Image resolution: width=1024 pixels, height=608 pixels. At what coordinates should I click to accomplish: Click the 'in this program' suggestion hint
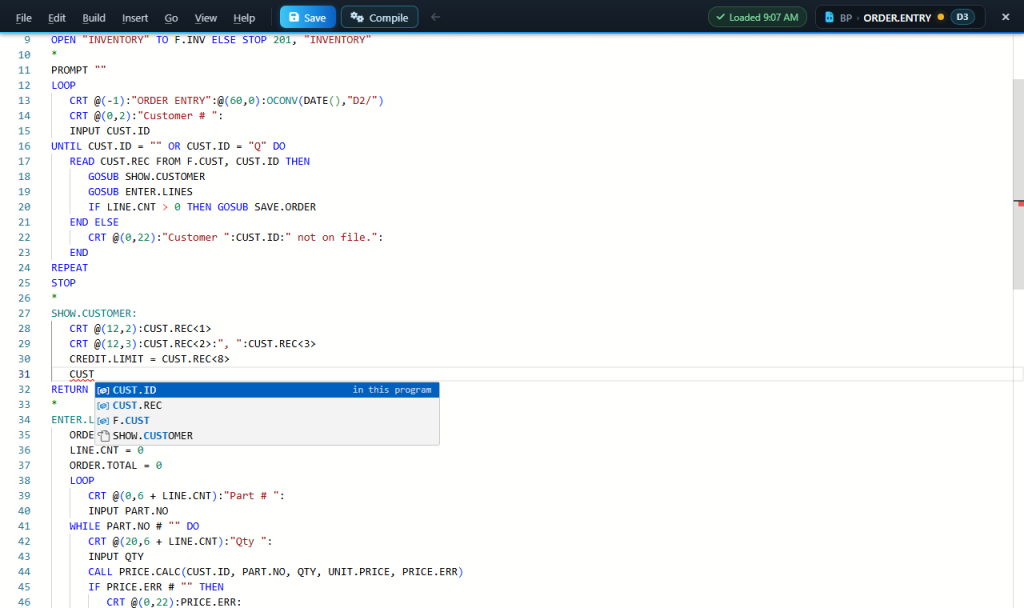point(392,389)
